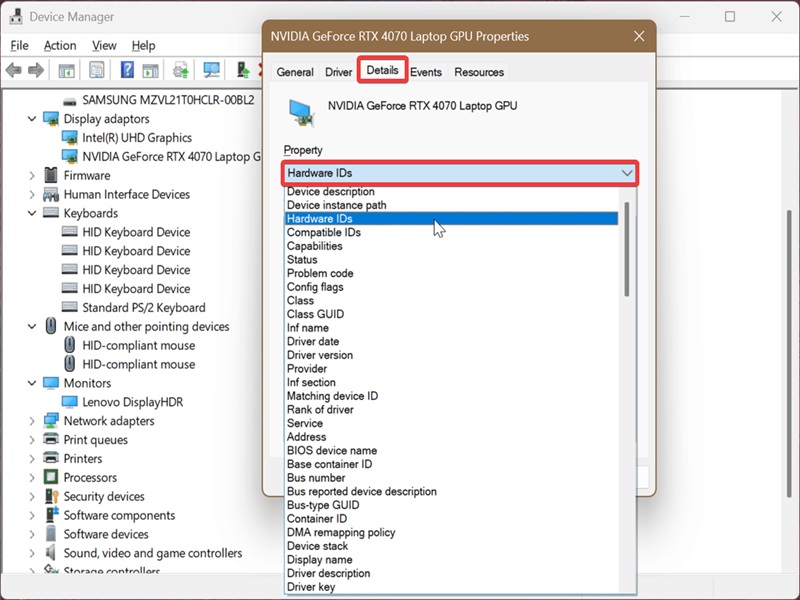Open the View menu

(x=104, y=45)
